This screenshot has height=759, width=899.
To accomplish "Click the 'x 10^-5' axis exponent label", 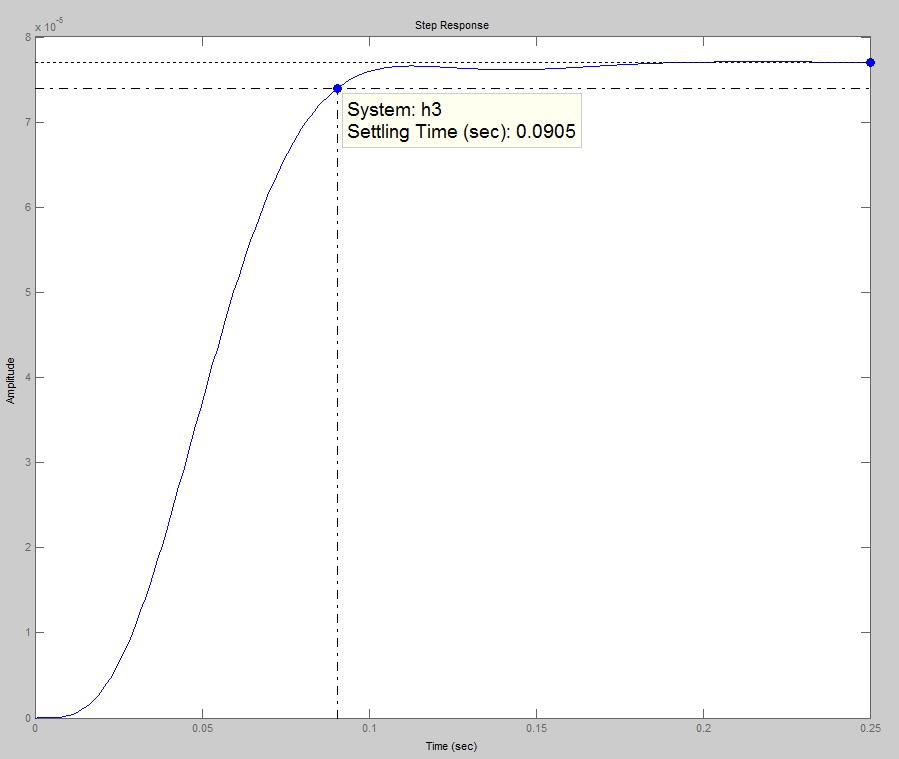I will 49,25.
